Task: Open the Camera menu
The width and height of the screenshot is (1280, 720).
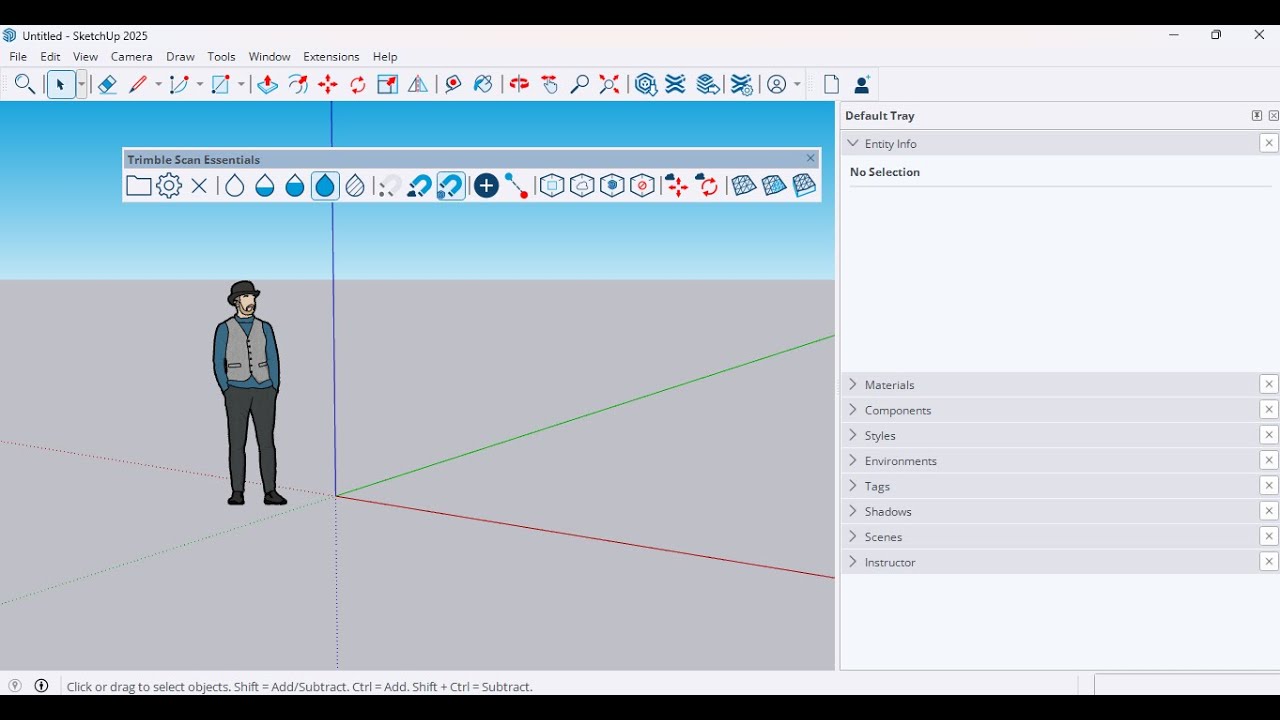Action: pyautogui.click(x=132, y=57)
